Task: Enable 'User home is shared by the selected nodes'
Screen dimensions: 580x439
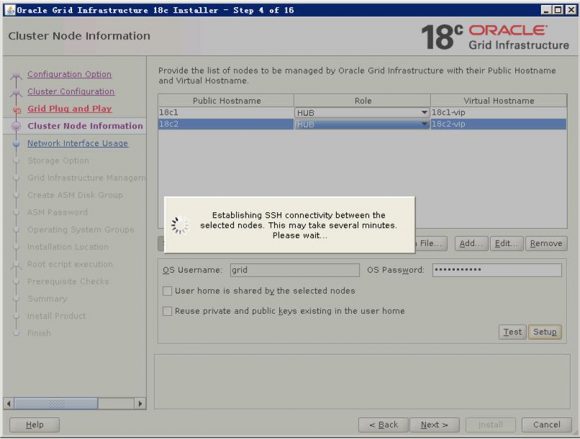Action: (x=167, y=291)
